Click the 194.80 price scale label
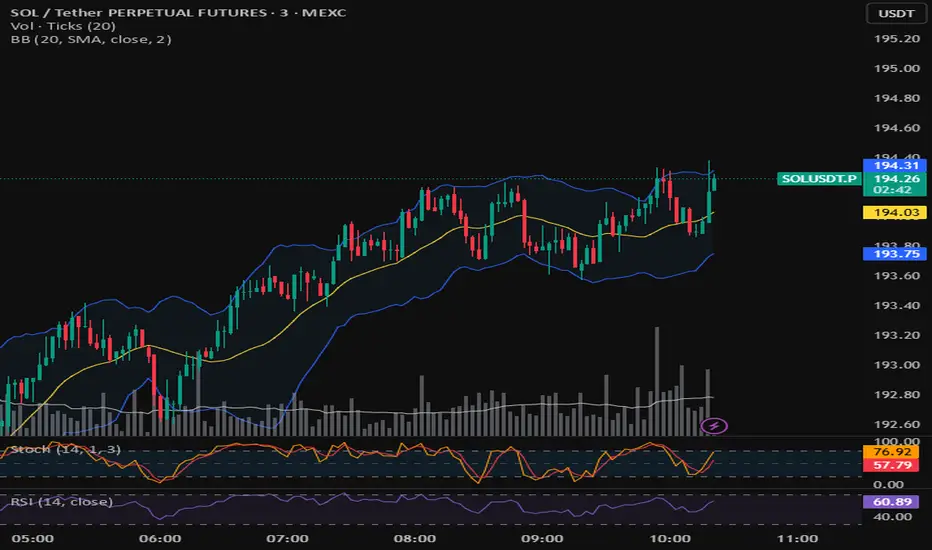 point(896,98)
